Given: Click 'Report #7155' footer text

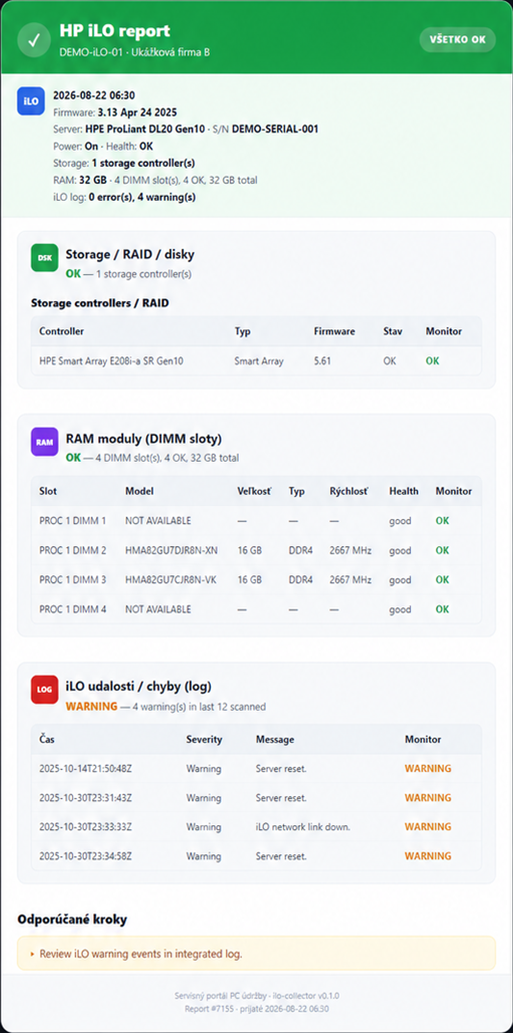Looking at the screenshot, I should (x=209, y=1009).
